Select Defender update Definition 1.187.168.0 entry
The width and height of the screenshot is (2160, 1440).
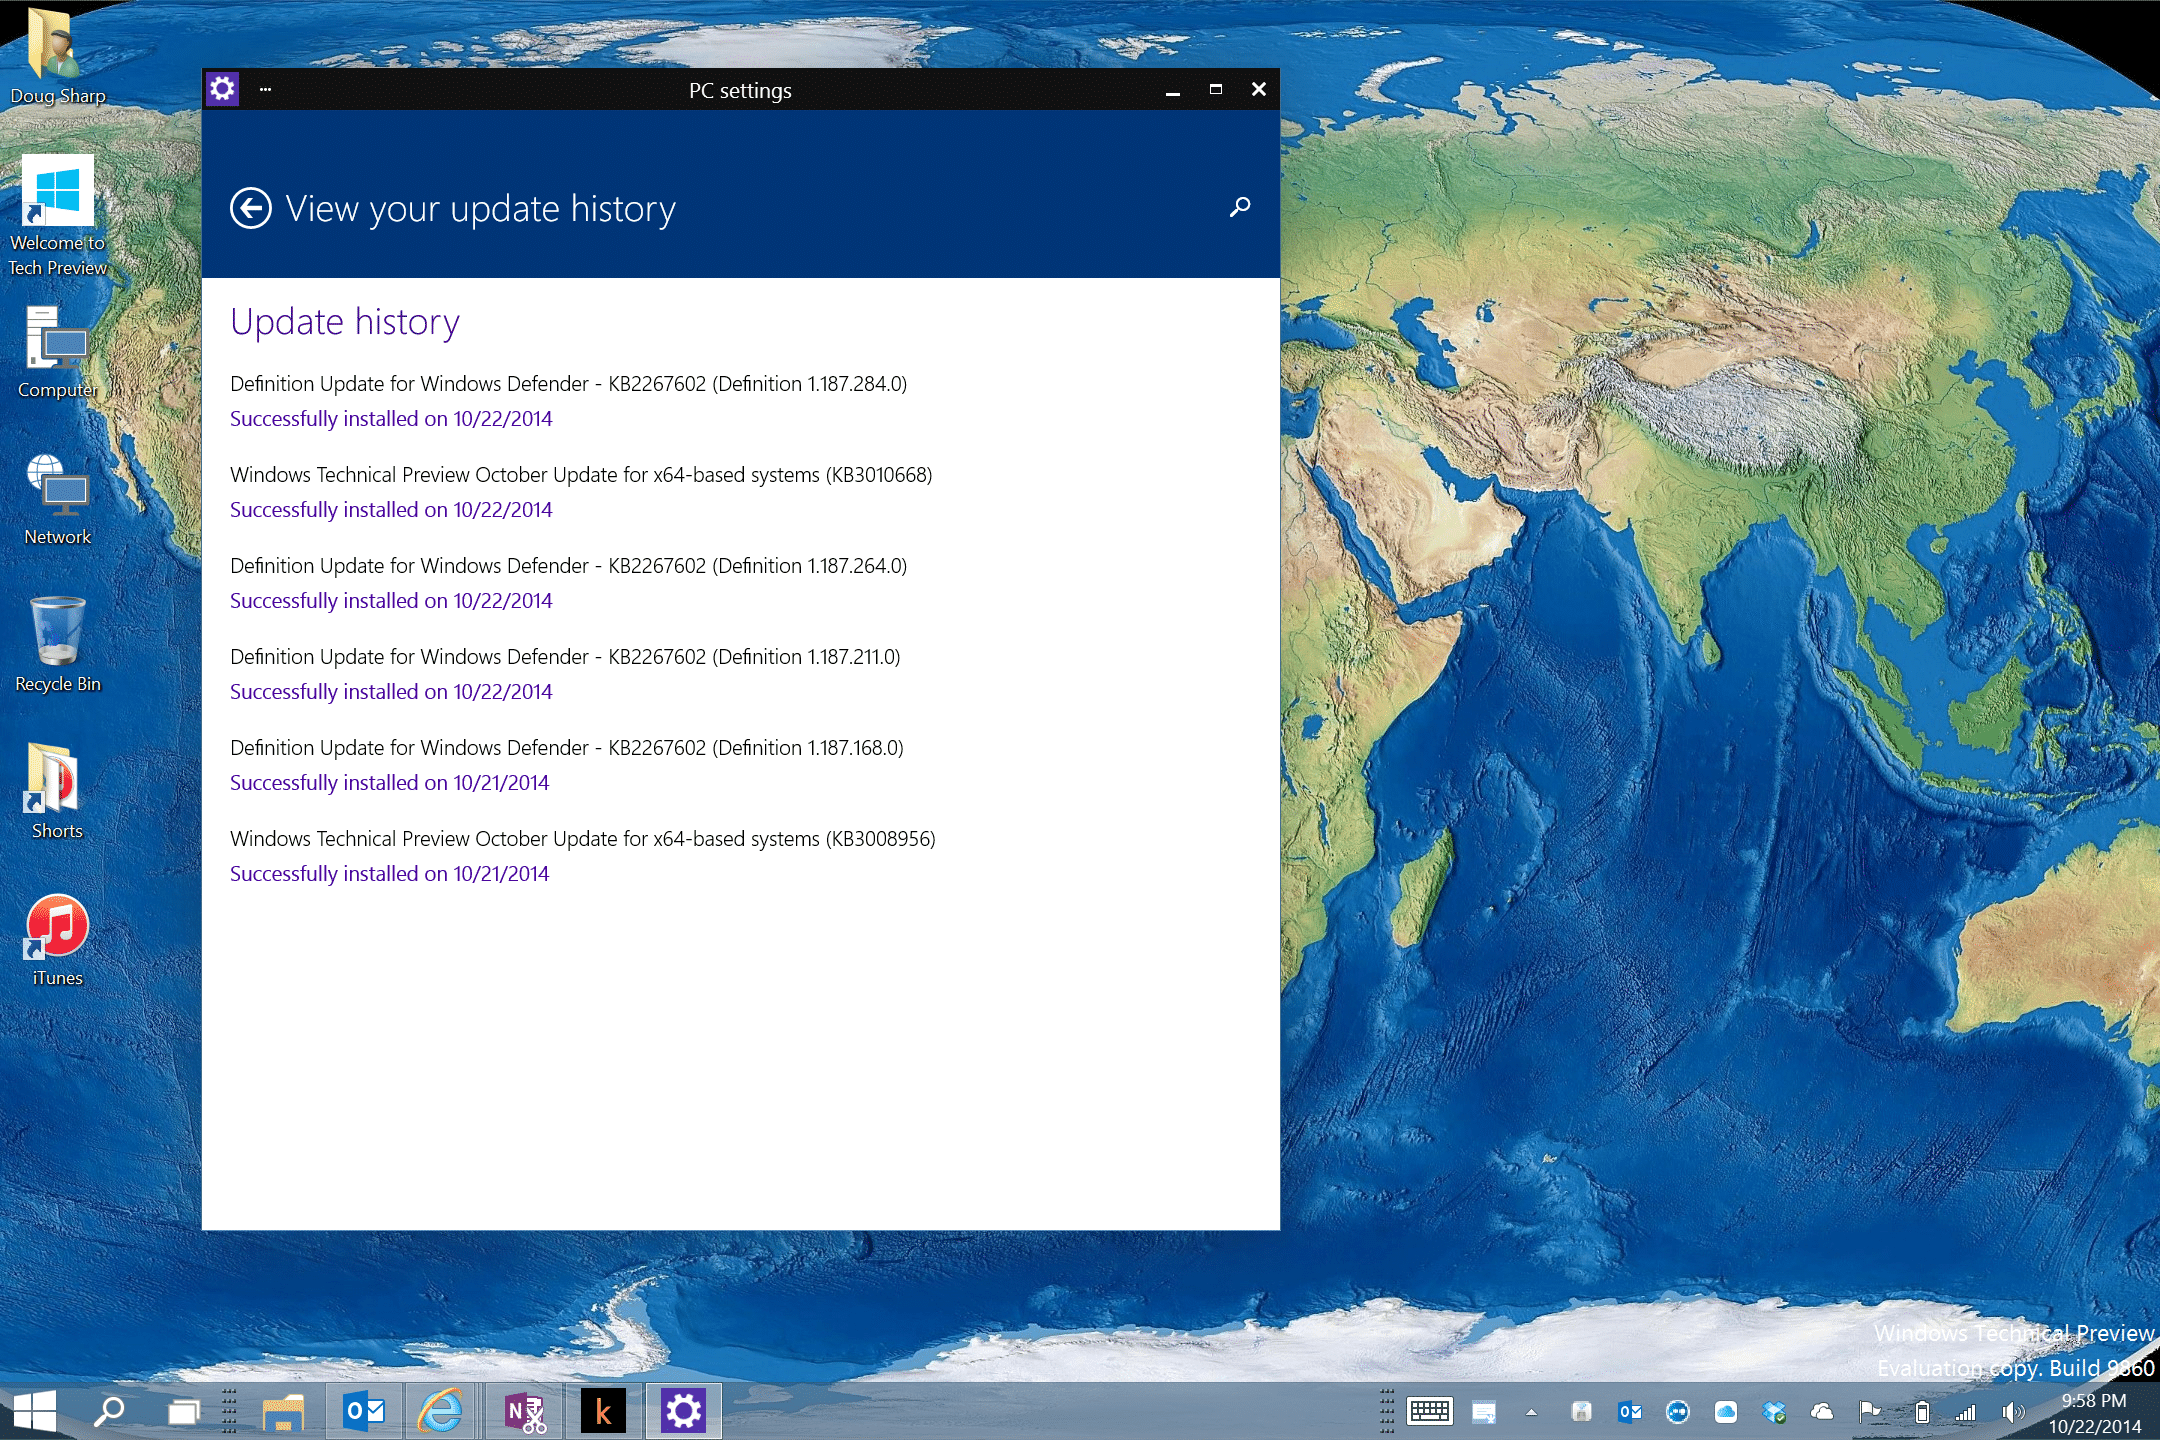click(567, 748)
